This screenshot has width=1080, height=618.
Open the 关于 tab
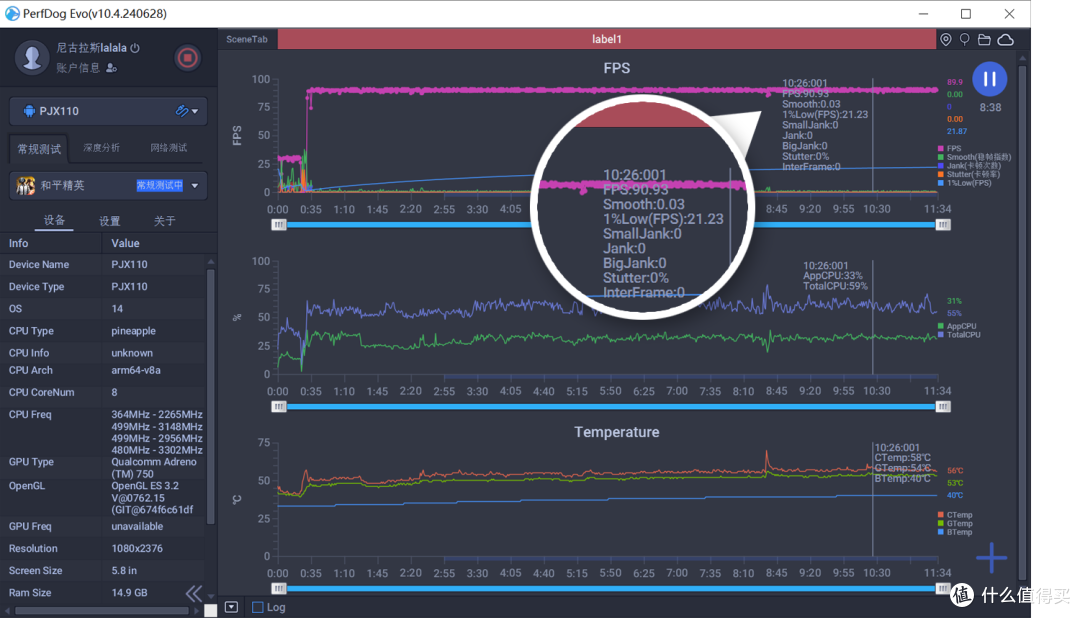tap(165, 221)
